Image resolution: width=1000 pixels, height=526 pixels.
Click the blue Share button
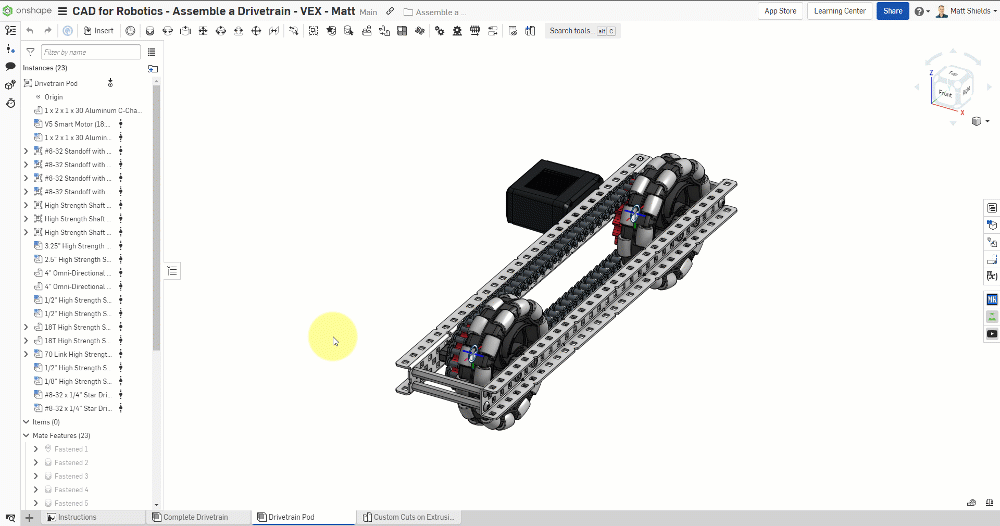pyautogui.click(x=892, y=11)
